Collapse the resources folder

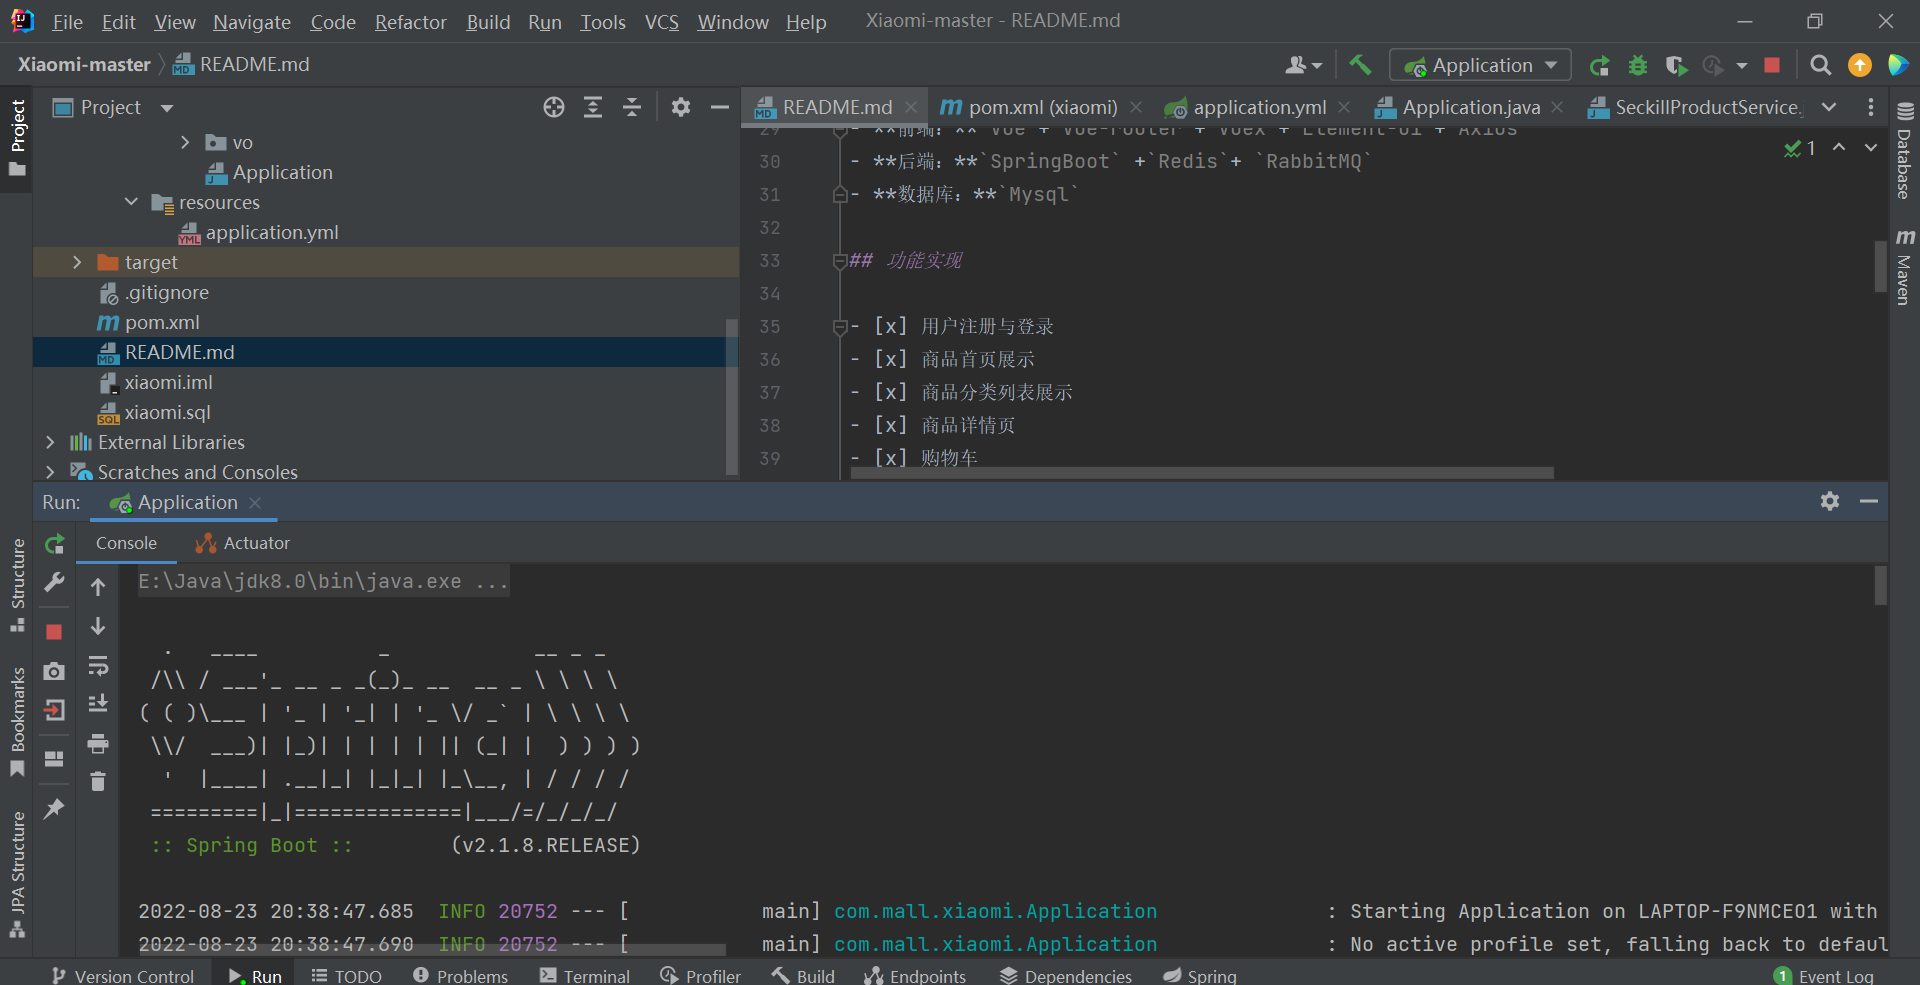click(131, 202)
